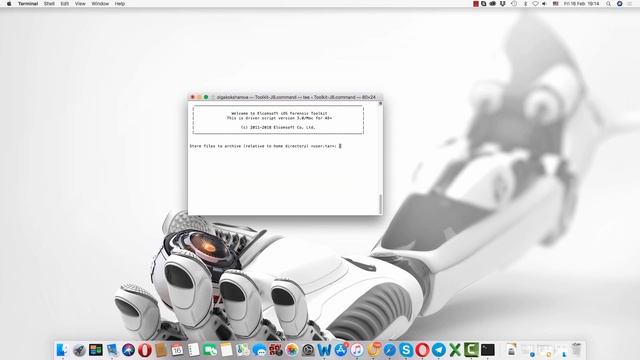
Task: Open Photo Booth icon in Dock
Action: (x=275, y=350)
